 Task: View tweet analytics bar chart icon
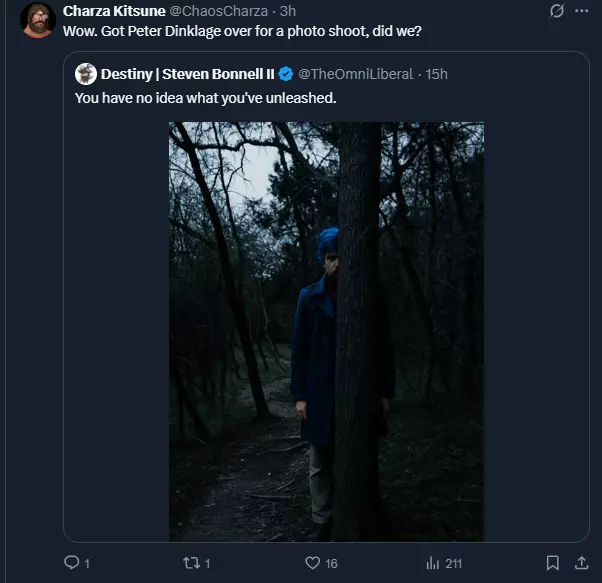(433, 563)
